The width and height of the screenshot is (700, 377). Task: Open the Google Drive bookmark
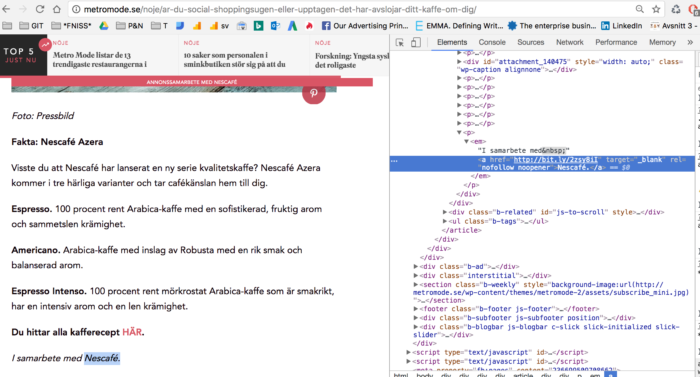pyautogui.click(x=104, y=26)
